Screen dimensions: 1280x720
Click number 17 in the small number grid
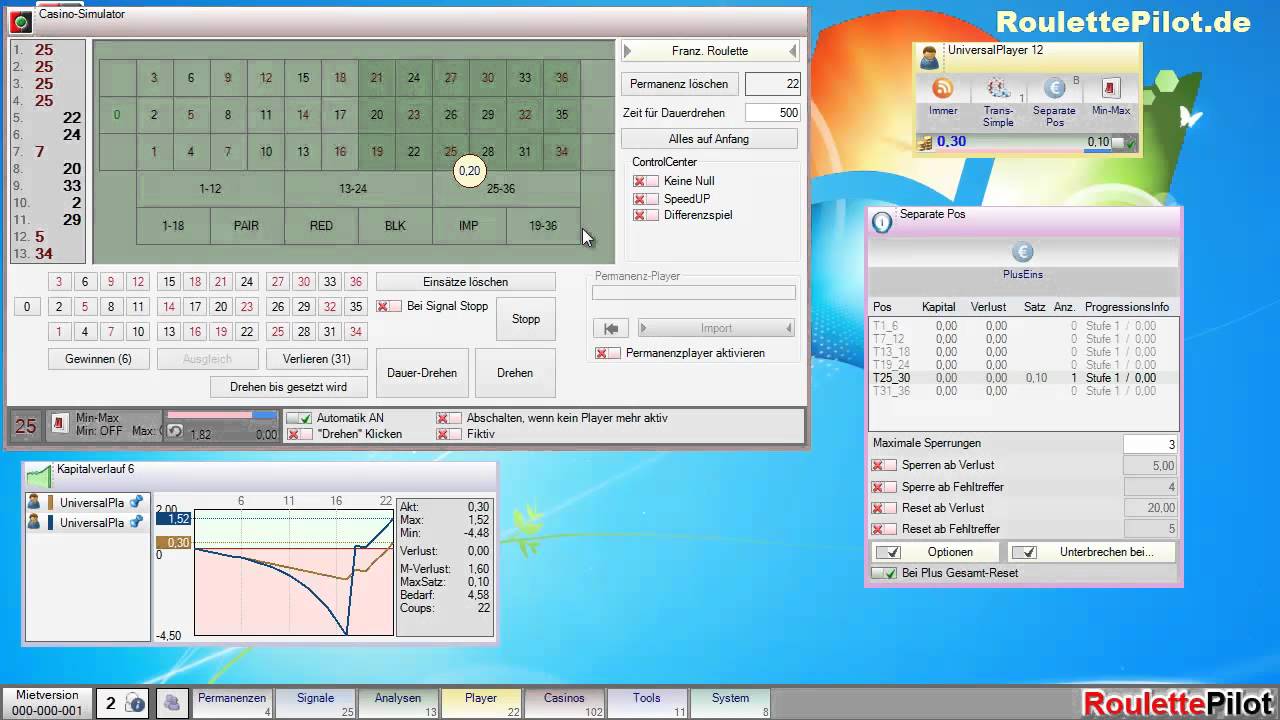(195, 307)
